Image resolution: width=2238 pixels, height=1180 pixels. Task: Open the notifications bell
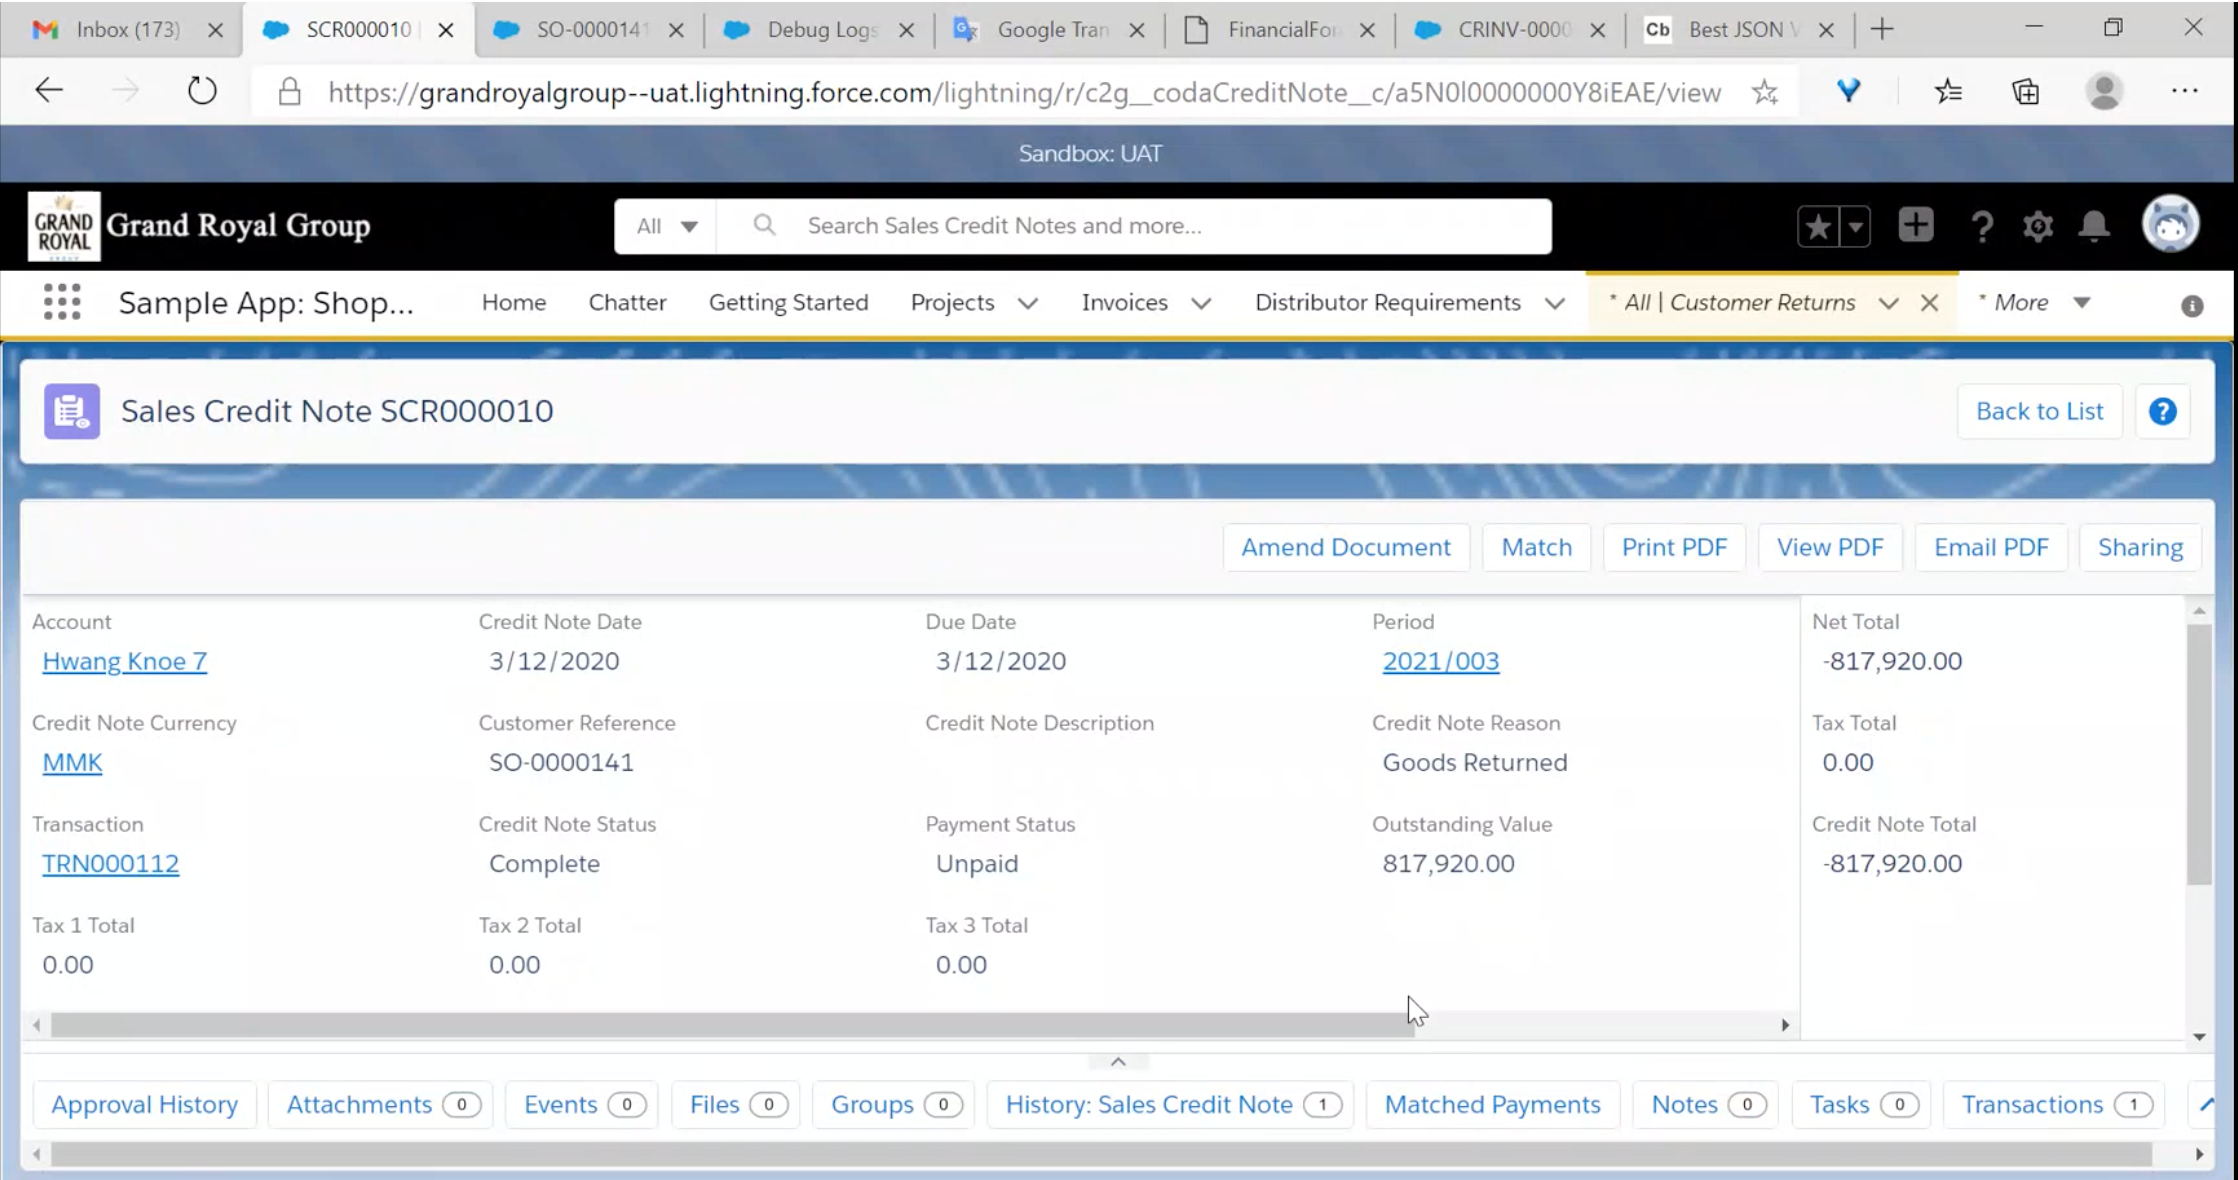[2093, 227]
